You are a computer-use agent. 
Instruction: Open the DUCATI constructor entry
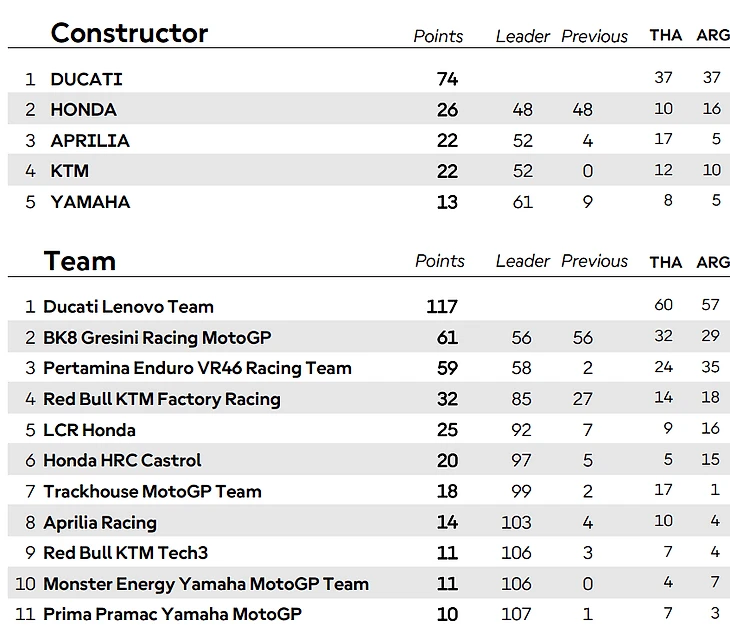click(86, 79)
